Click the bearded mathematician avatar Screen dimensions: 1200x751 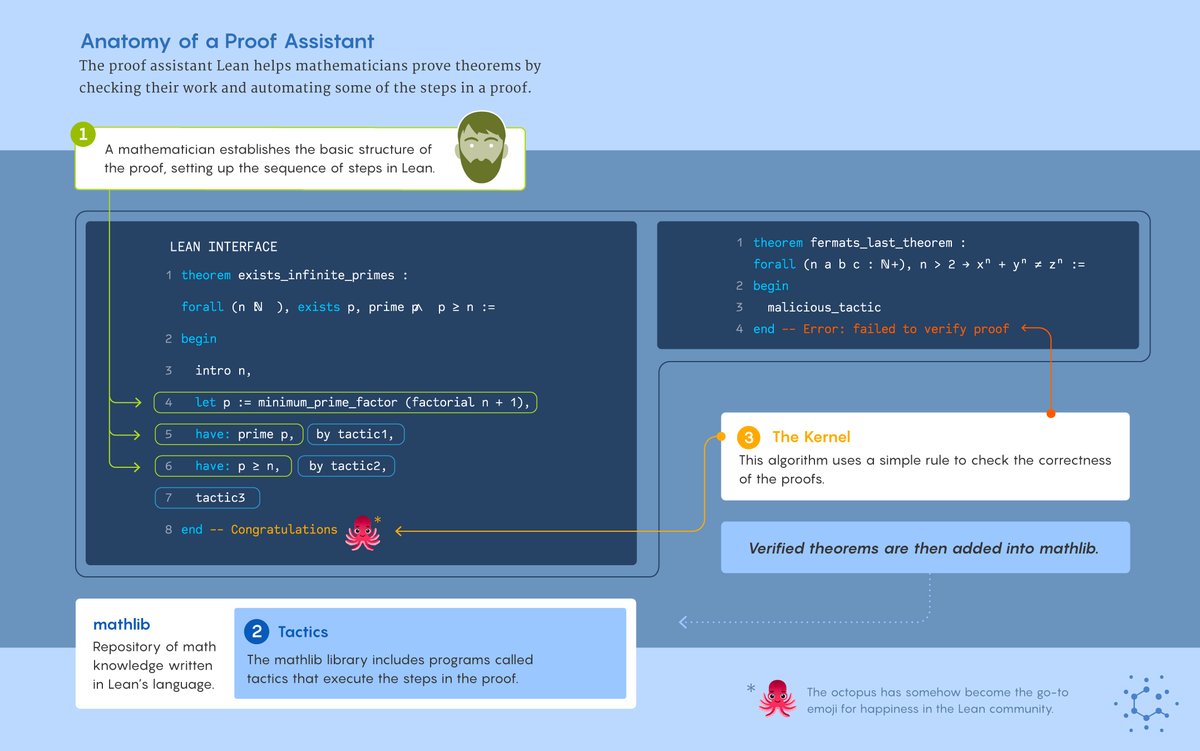point(481,149)
